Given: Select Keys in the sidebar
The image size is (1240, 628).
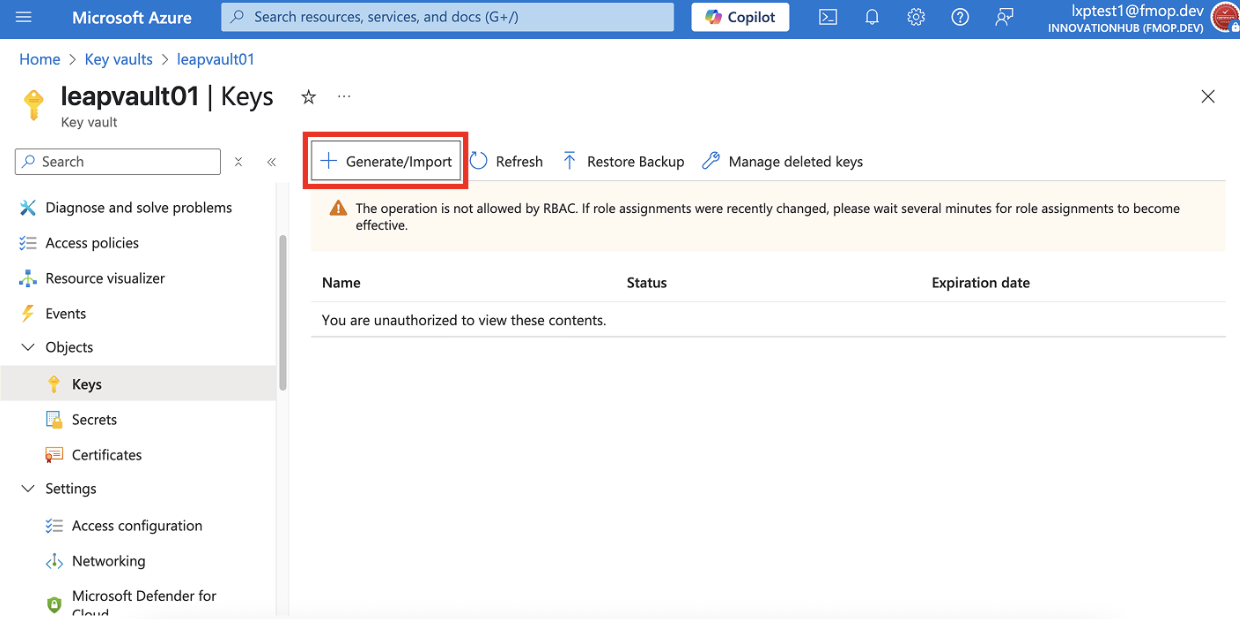Looking at the screenshot, I should coord(138,384).
